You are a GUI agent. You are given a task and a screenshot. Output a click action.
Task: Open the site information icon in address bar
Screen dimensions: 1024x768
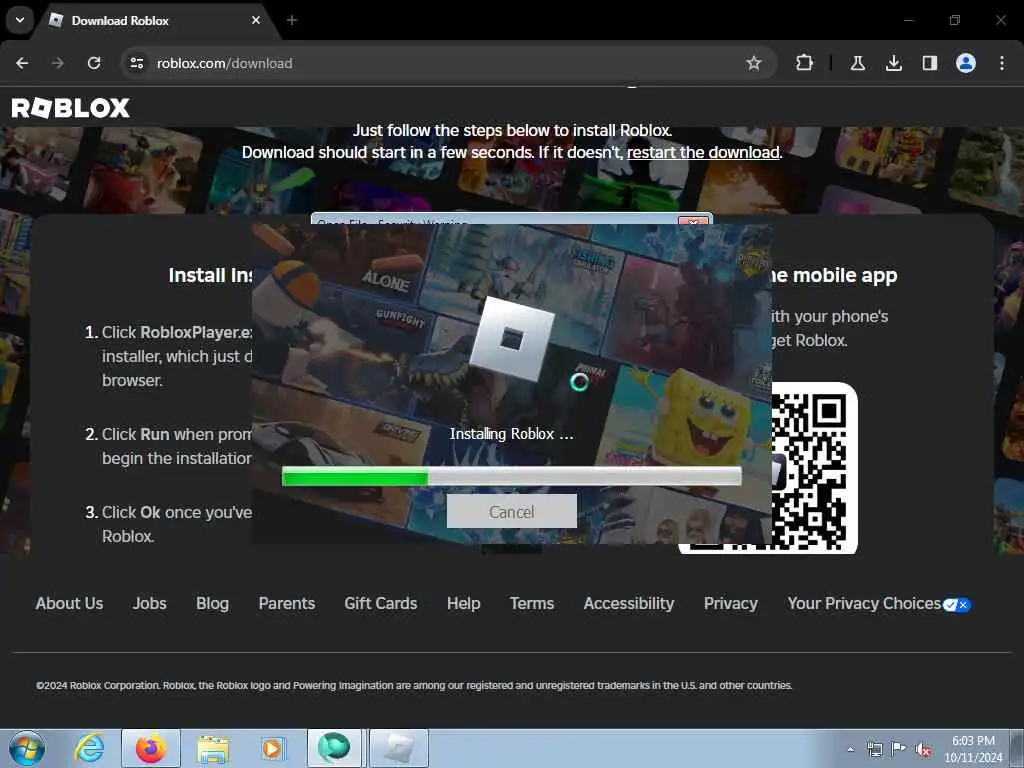pyautogui.click(x=136, y=63)
